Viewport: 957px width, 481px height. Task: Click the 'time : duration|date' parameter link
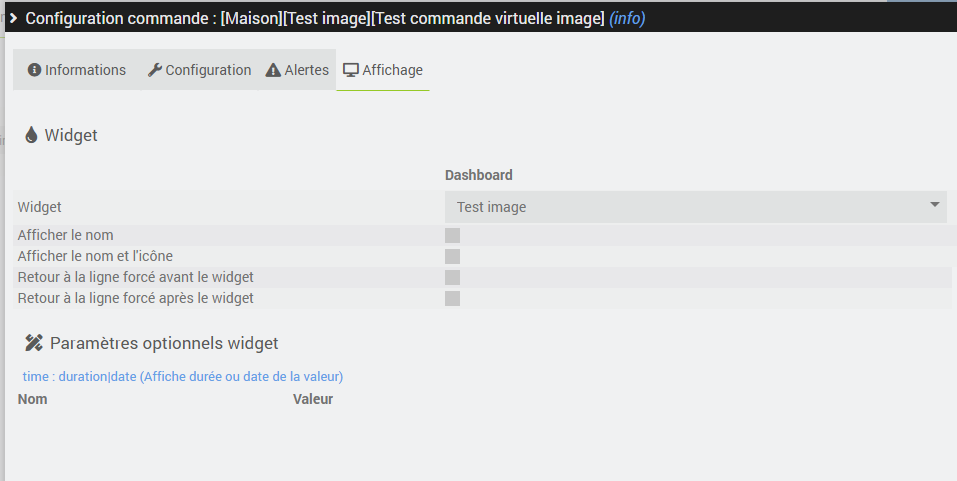pyautogui.click(x=183, y=377)
